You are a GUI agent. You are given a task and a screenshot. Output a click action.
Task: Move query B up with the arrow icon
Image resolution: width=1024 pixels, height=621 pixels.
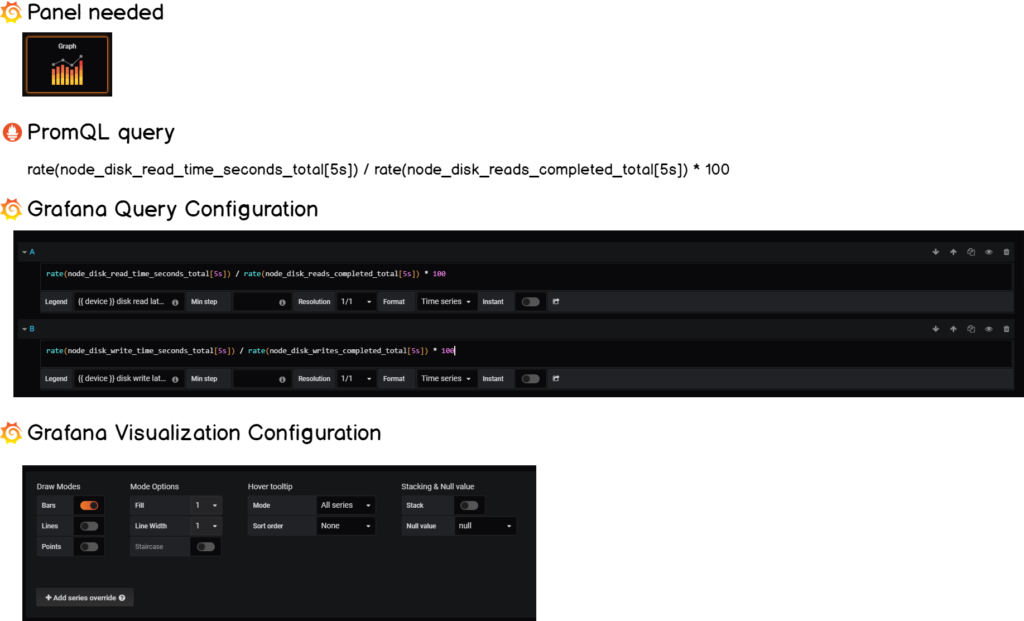pyautogui.click(x=953, y=329)
